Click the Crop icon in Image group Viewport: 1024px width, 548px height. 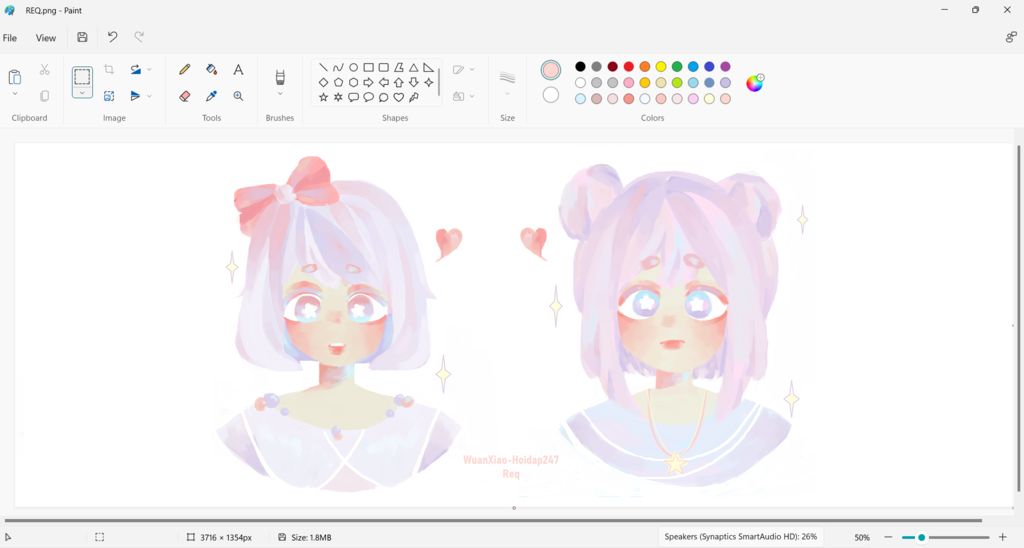click(x=109, y=69)
